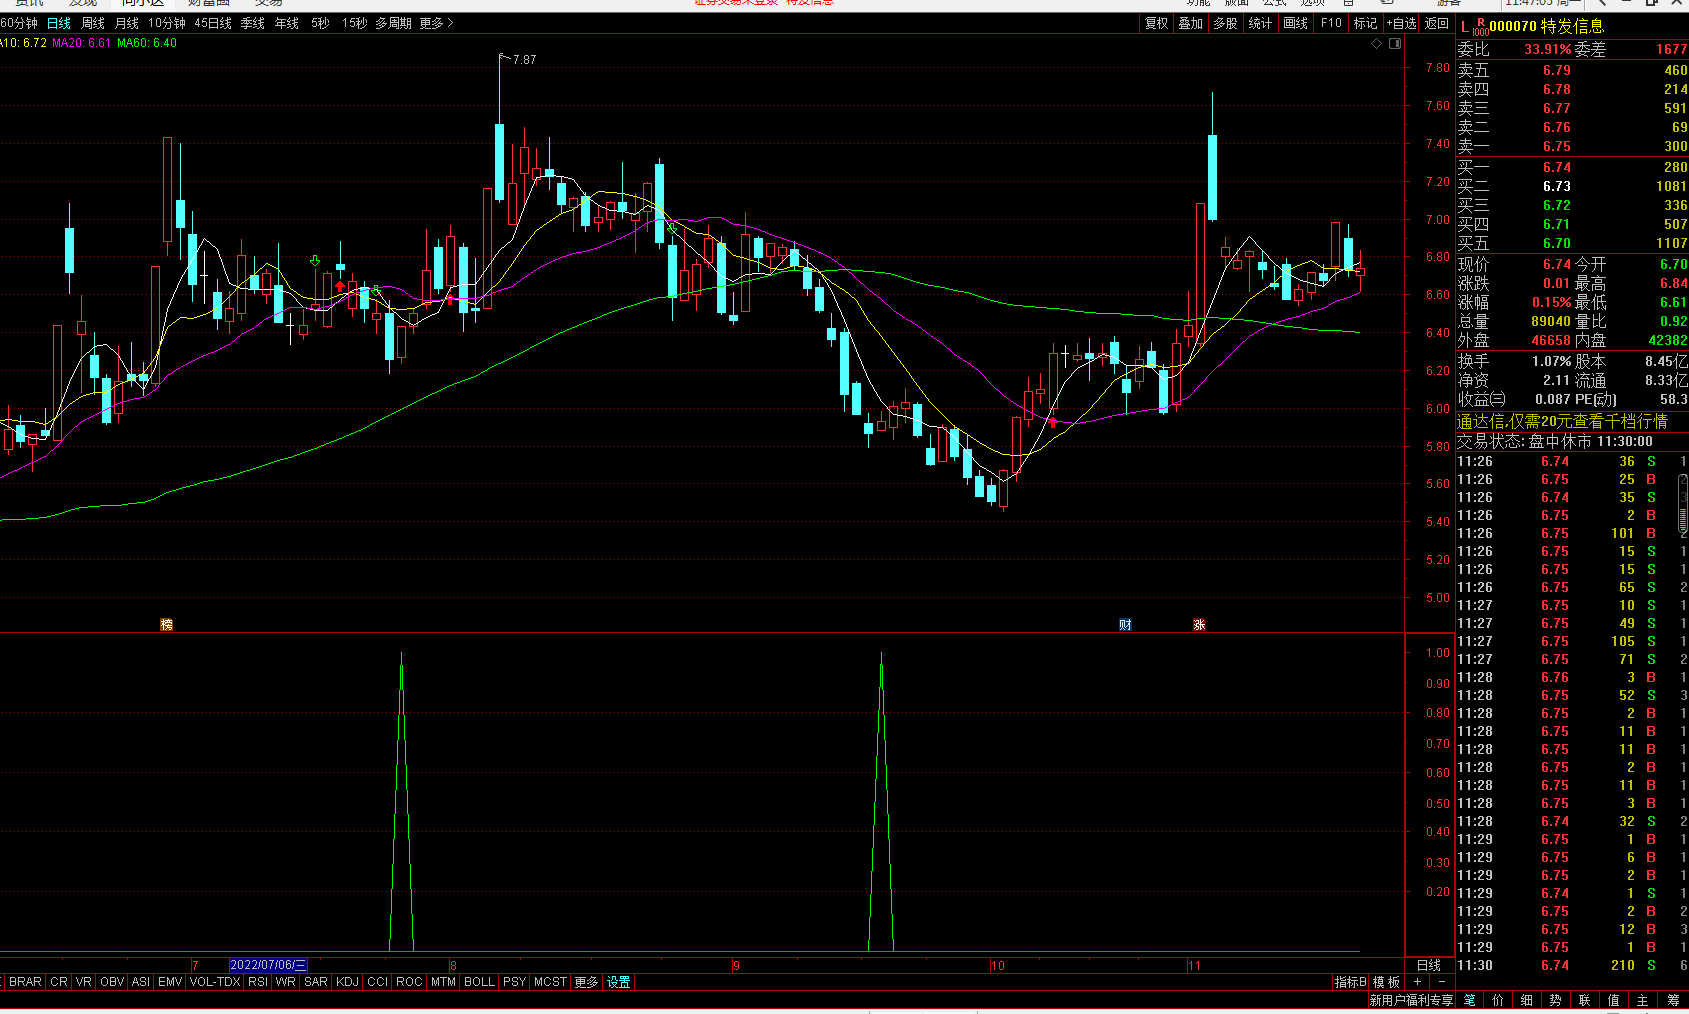Click the 通达信 千档行情 advertisement link

point(1562,421)
